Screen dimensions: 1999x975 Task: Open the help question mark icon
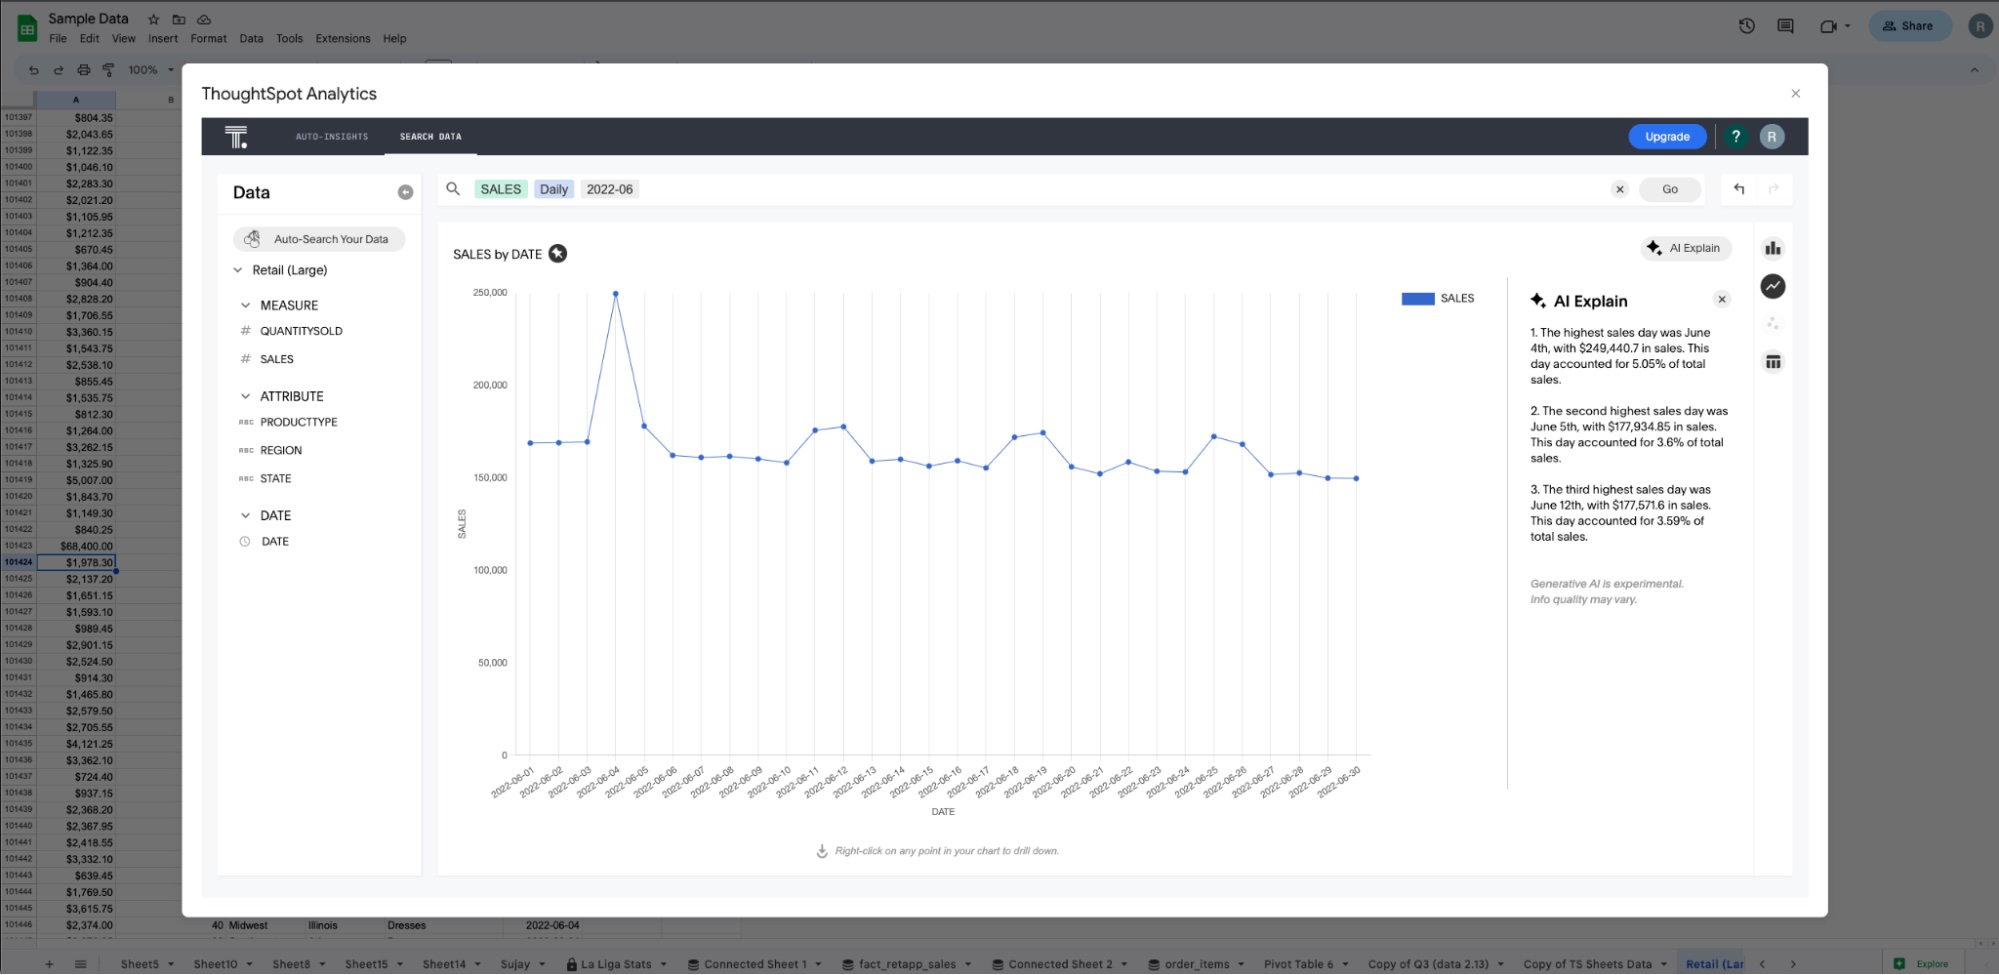pos(1736,137)
